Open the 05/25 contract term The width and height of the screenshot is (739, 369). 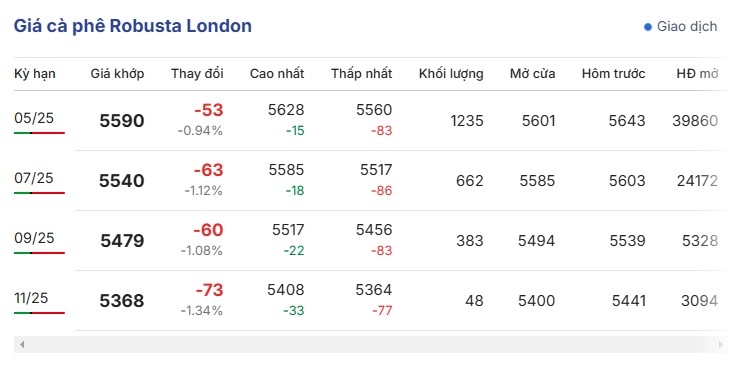click(x=34, y=118)
